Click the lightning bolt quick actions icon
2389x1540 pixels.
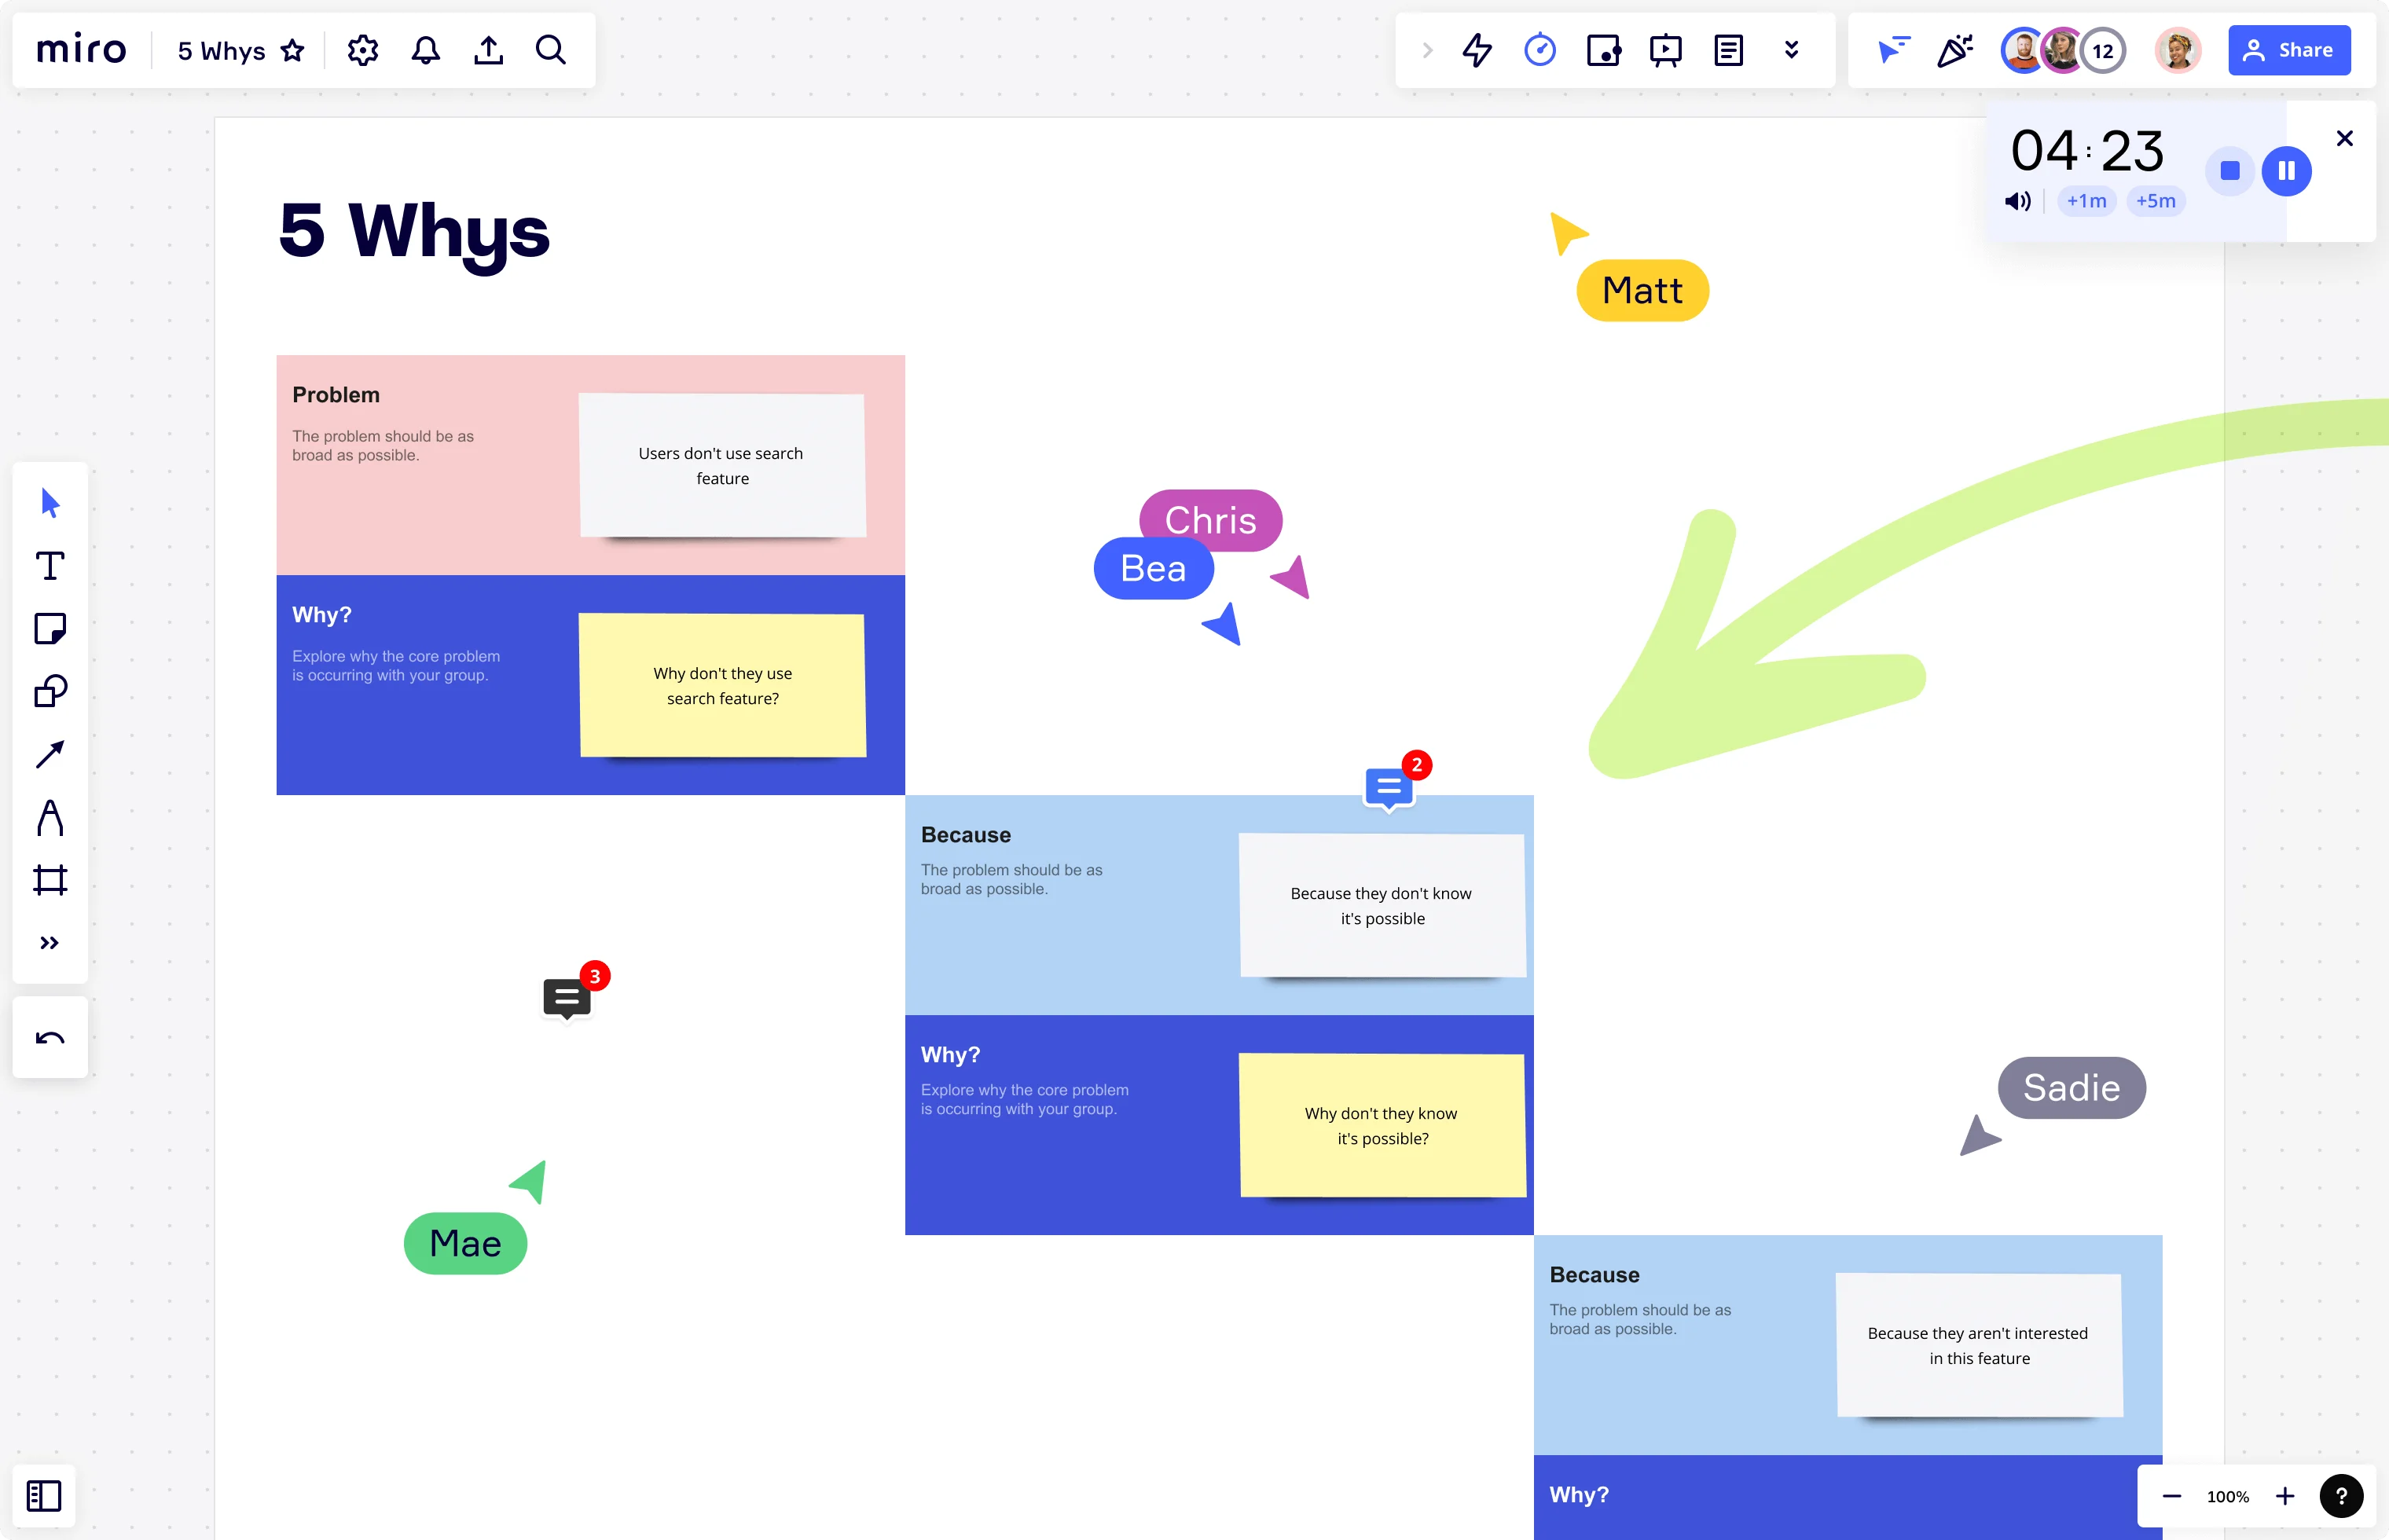[x=1475, y=47]
